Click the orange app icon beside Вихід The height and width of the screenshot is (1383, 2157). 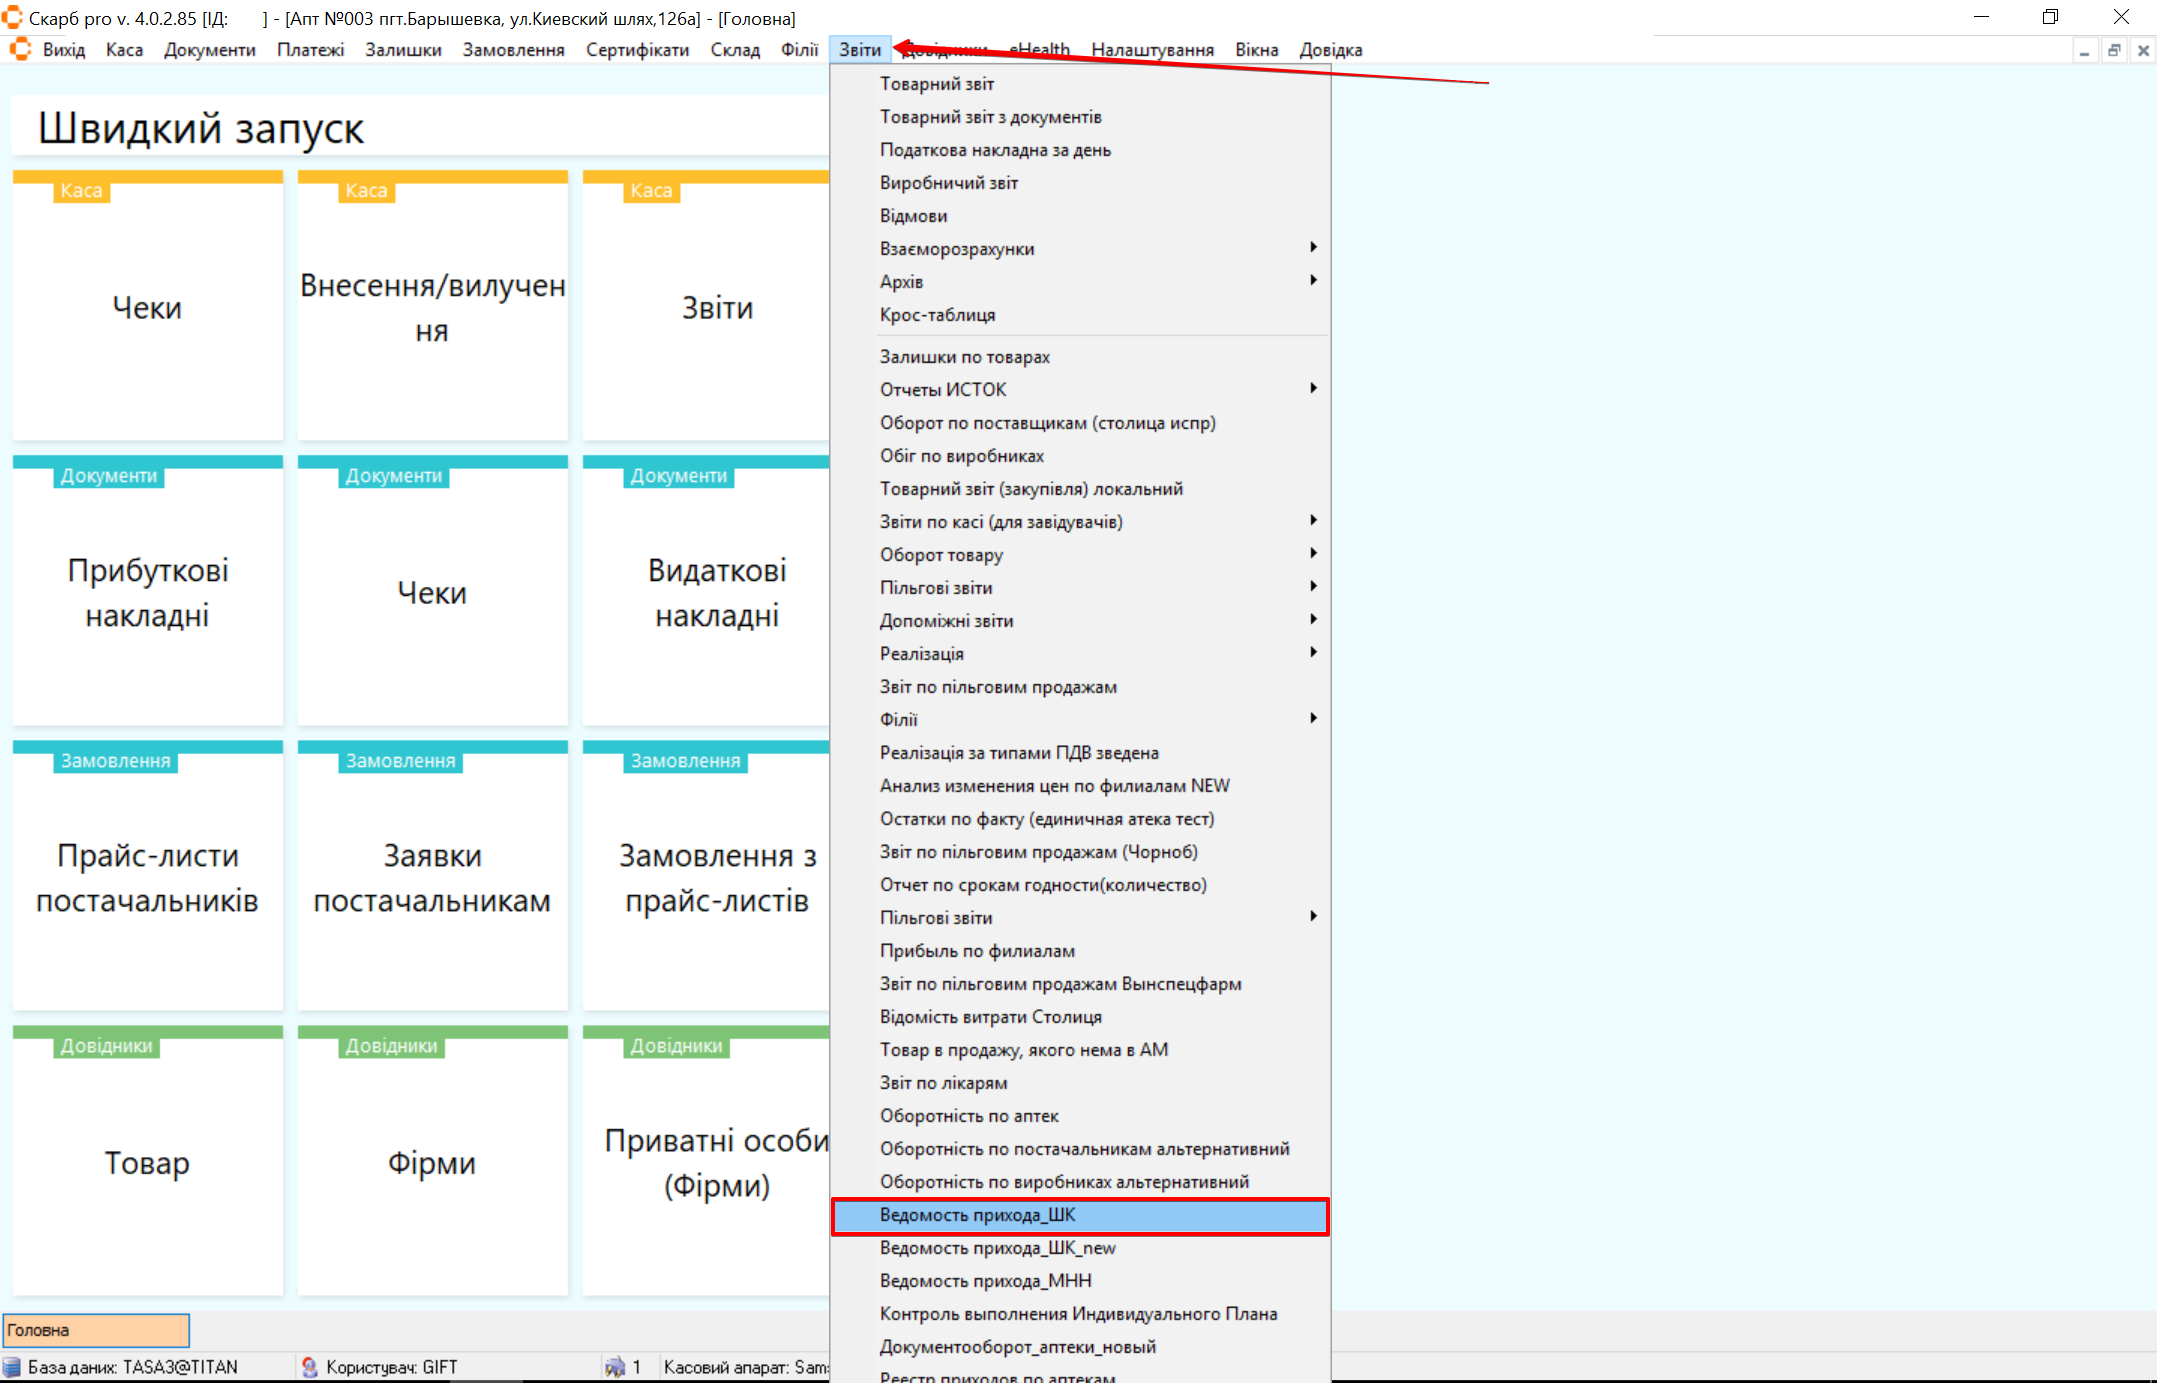point(20,49)
